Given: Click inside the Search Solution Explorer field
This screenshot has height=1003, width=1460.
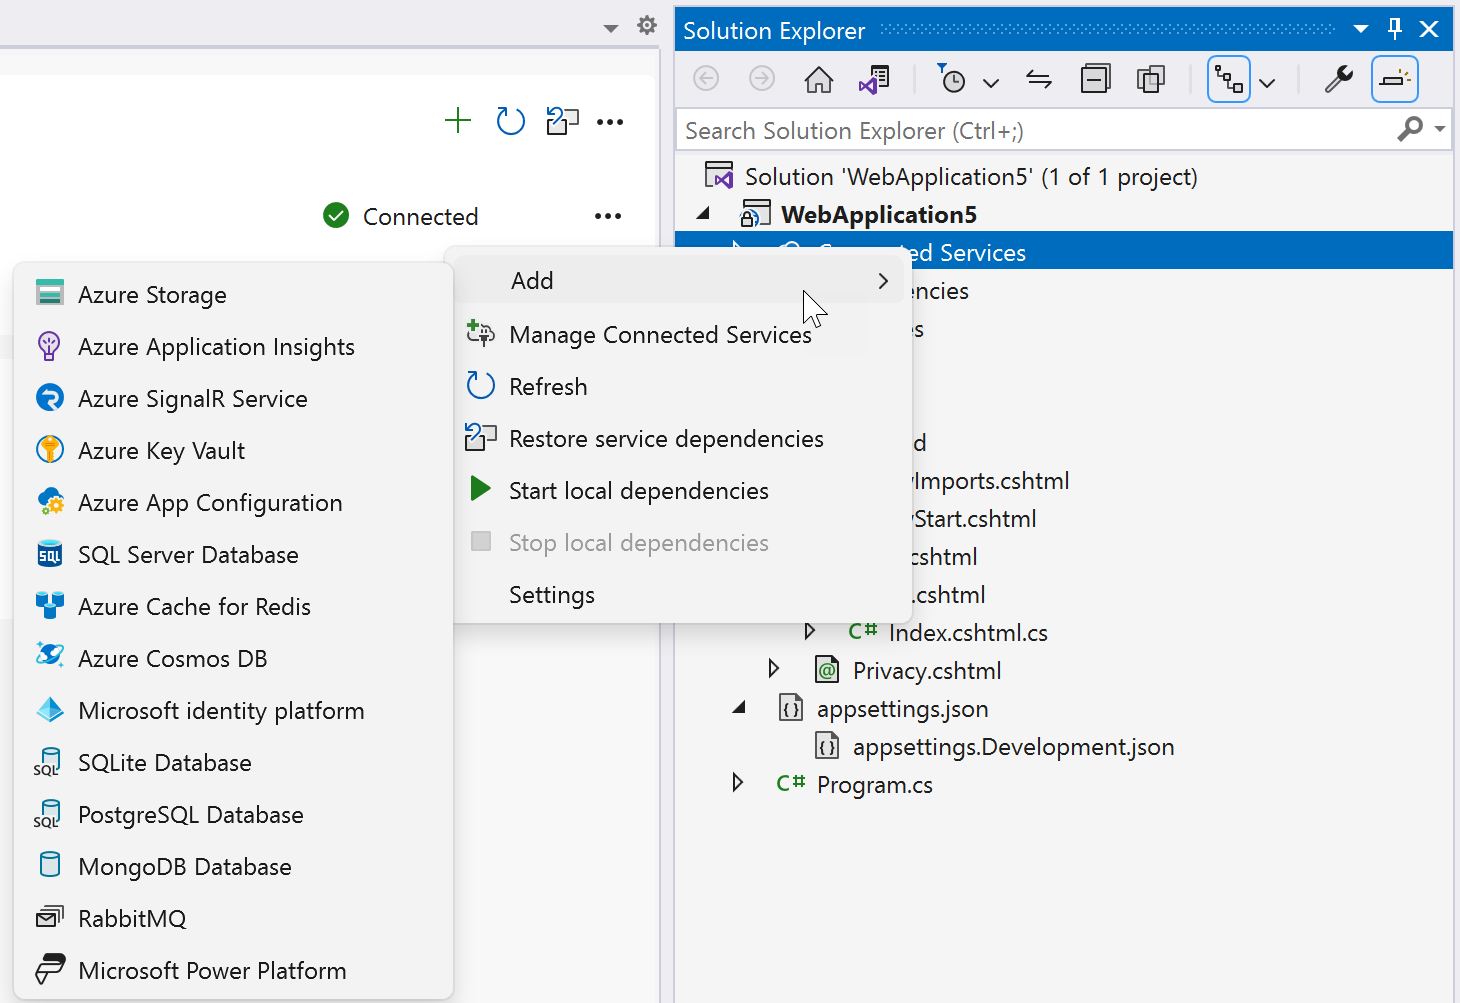Looking at the screenshot, I should click(1000, 130).
